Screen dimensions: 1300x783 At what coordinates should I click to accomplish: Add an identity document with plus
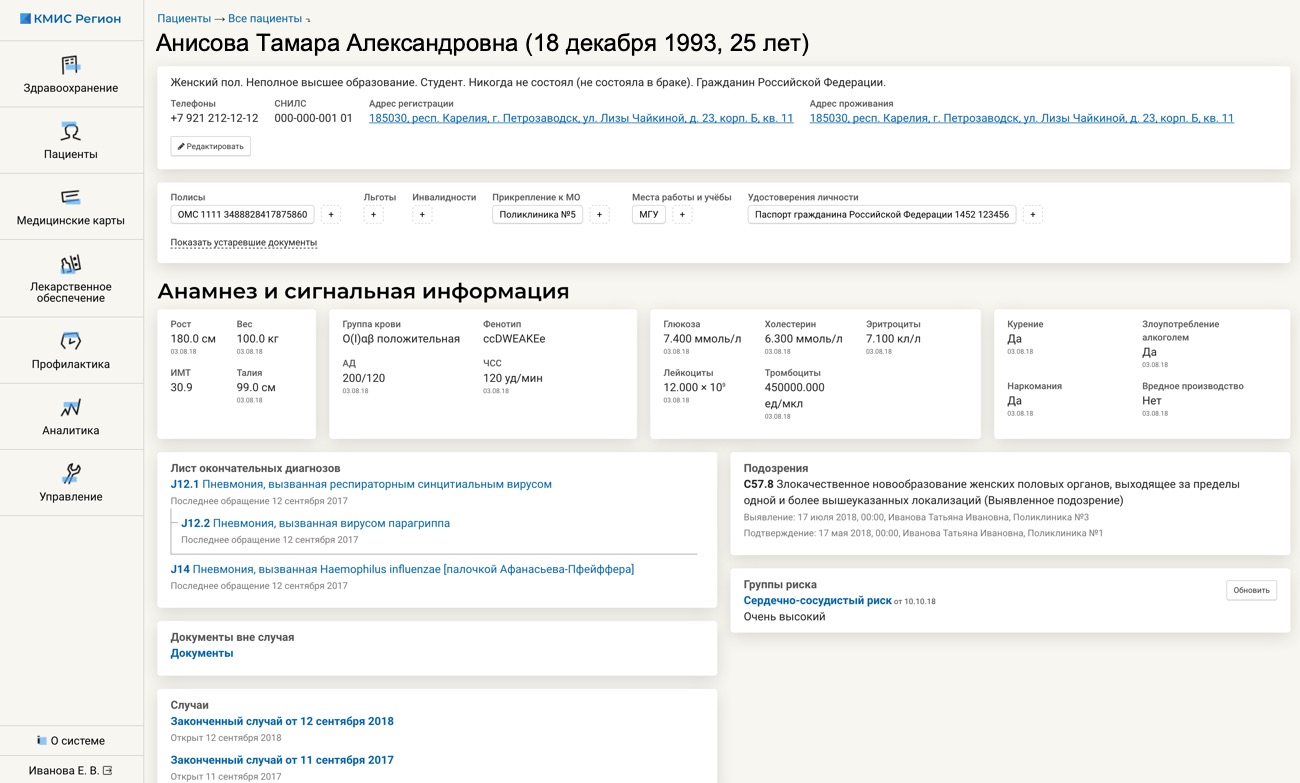(x=1033, y=215)
